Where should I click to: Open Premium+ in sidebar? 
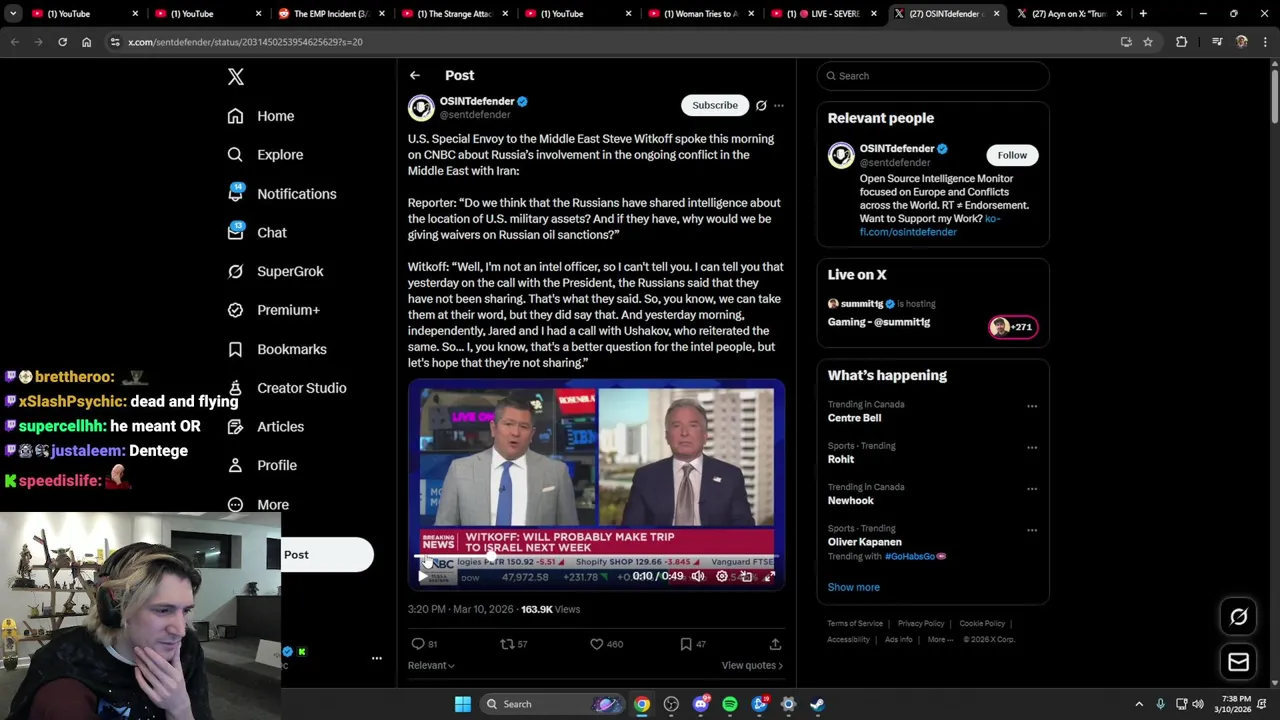[273, 310]
